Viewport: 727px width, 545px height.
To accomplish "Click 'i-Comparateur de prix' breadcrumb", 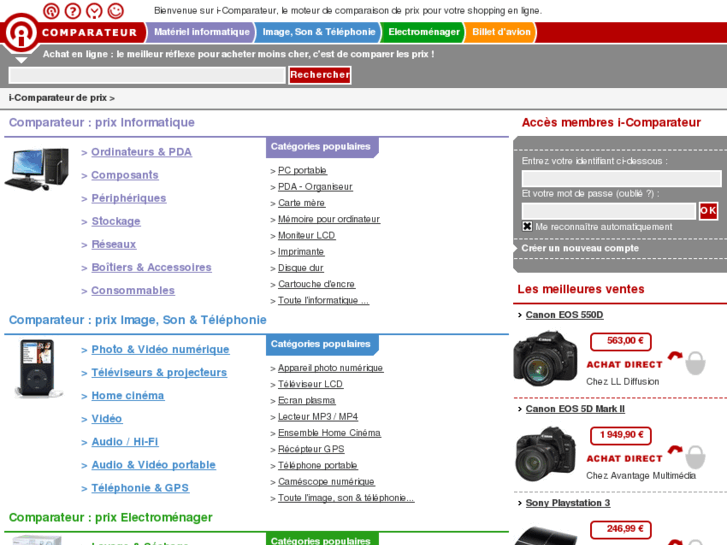I will [x=57, y=98].
